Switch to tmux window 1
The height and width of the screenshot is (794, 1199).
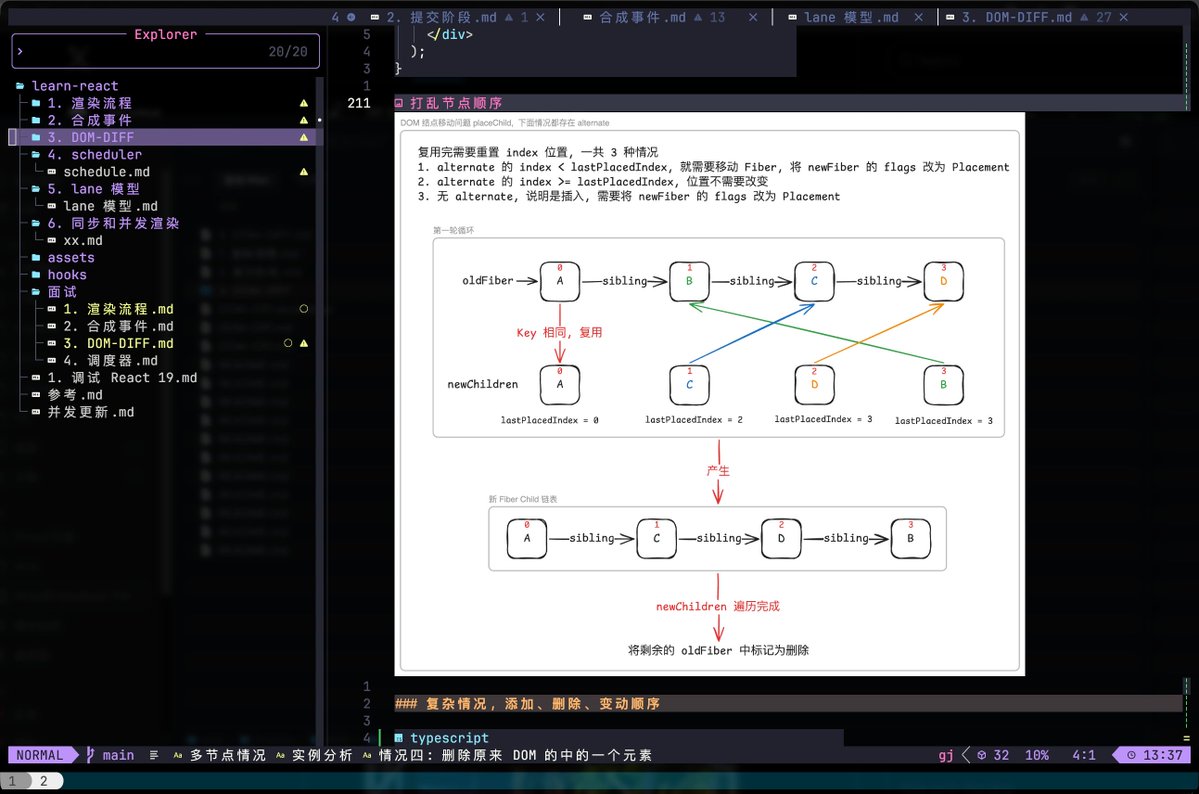coord(12,781)
